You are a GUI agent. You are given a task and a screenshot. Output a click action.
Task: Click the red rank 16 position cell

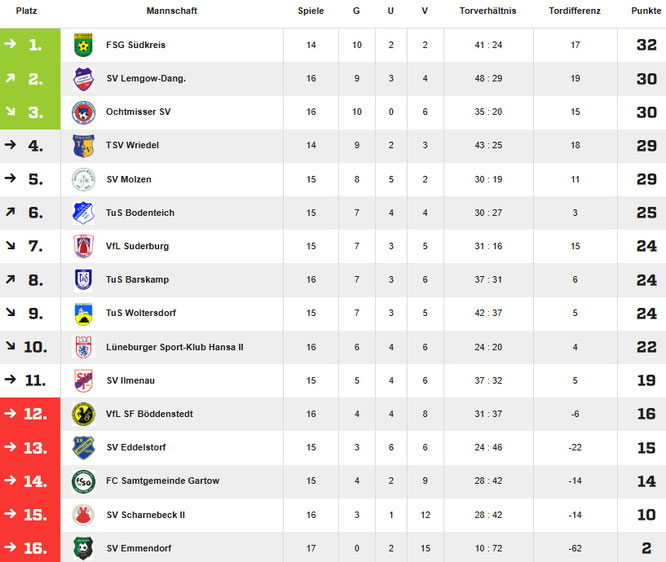click(30, 548)
